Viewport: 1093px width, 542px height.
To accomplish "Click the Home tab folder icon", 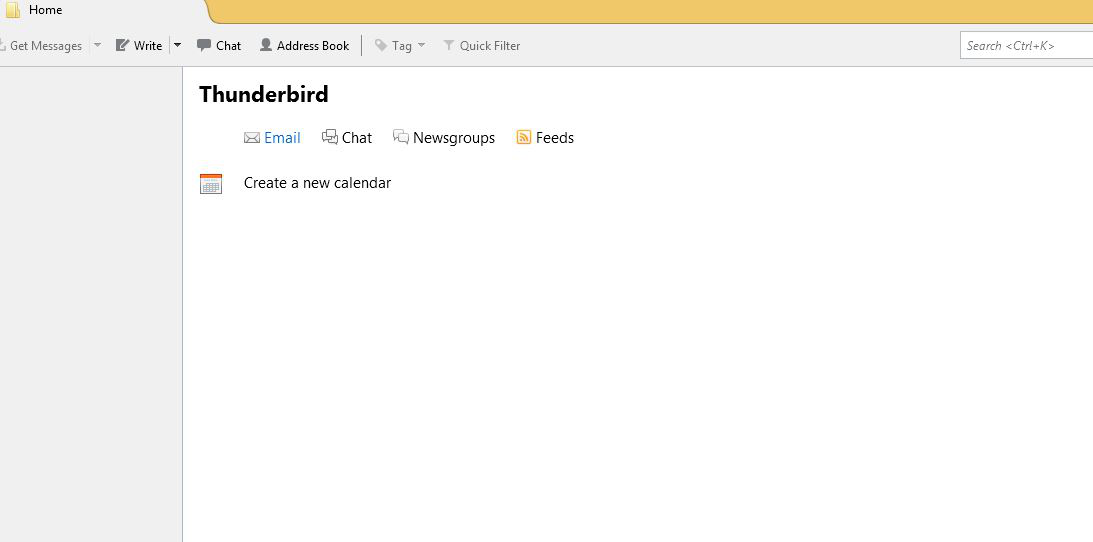I will click(13, 10).
